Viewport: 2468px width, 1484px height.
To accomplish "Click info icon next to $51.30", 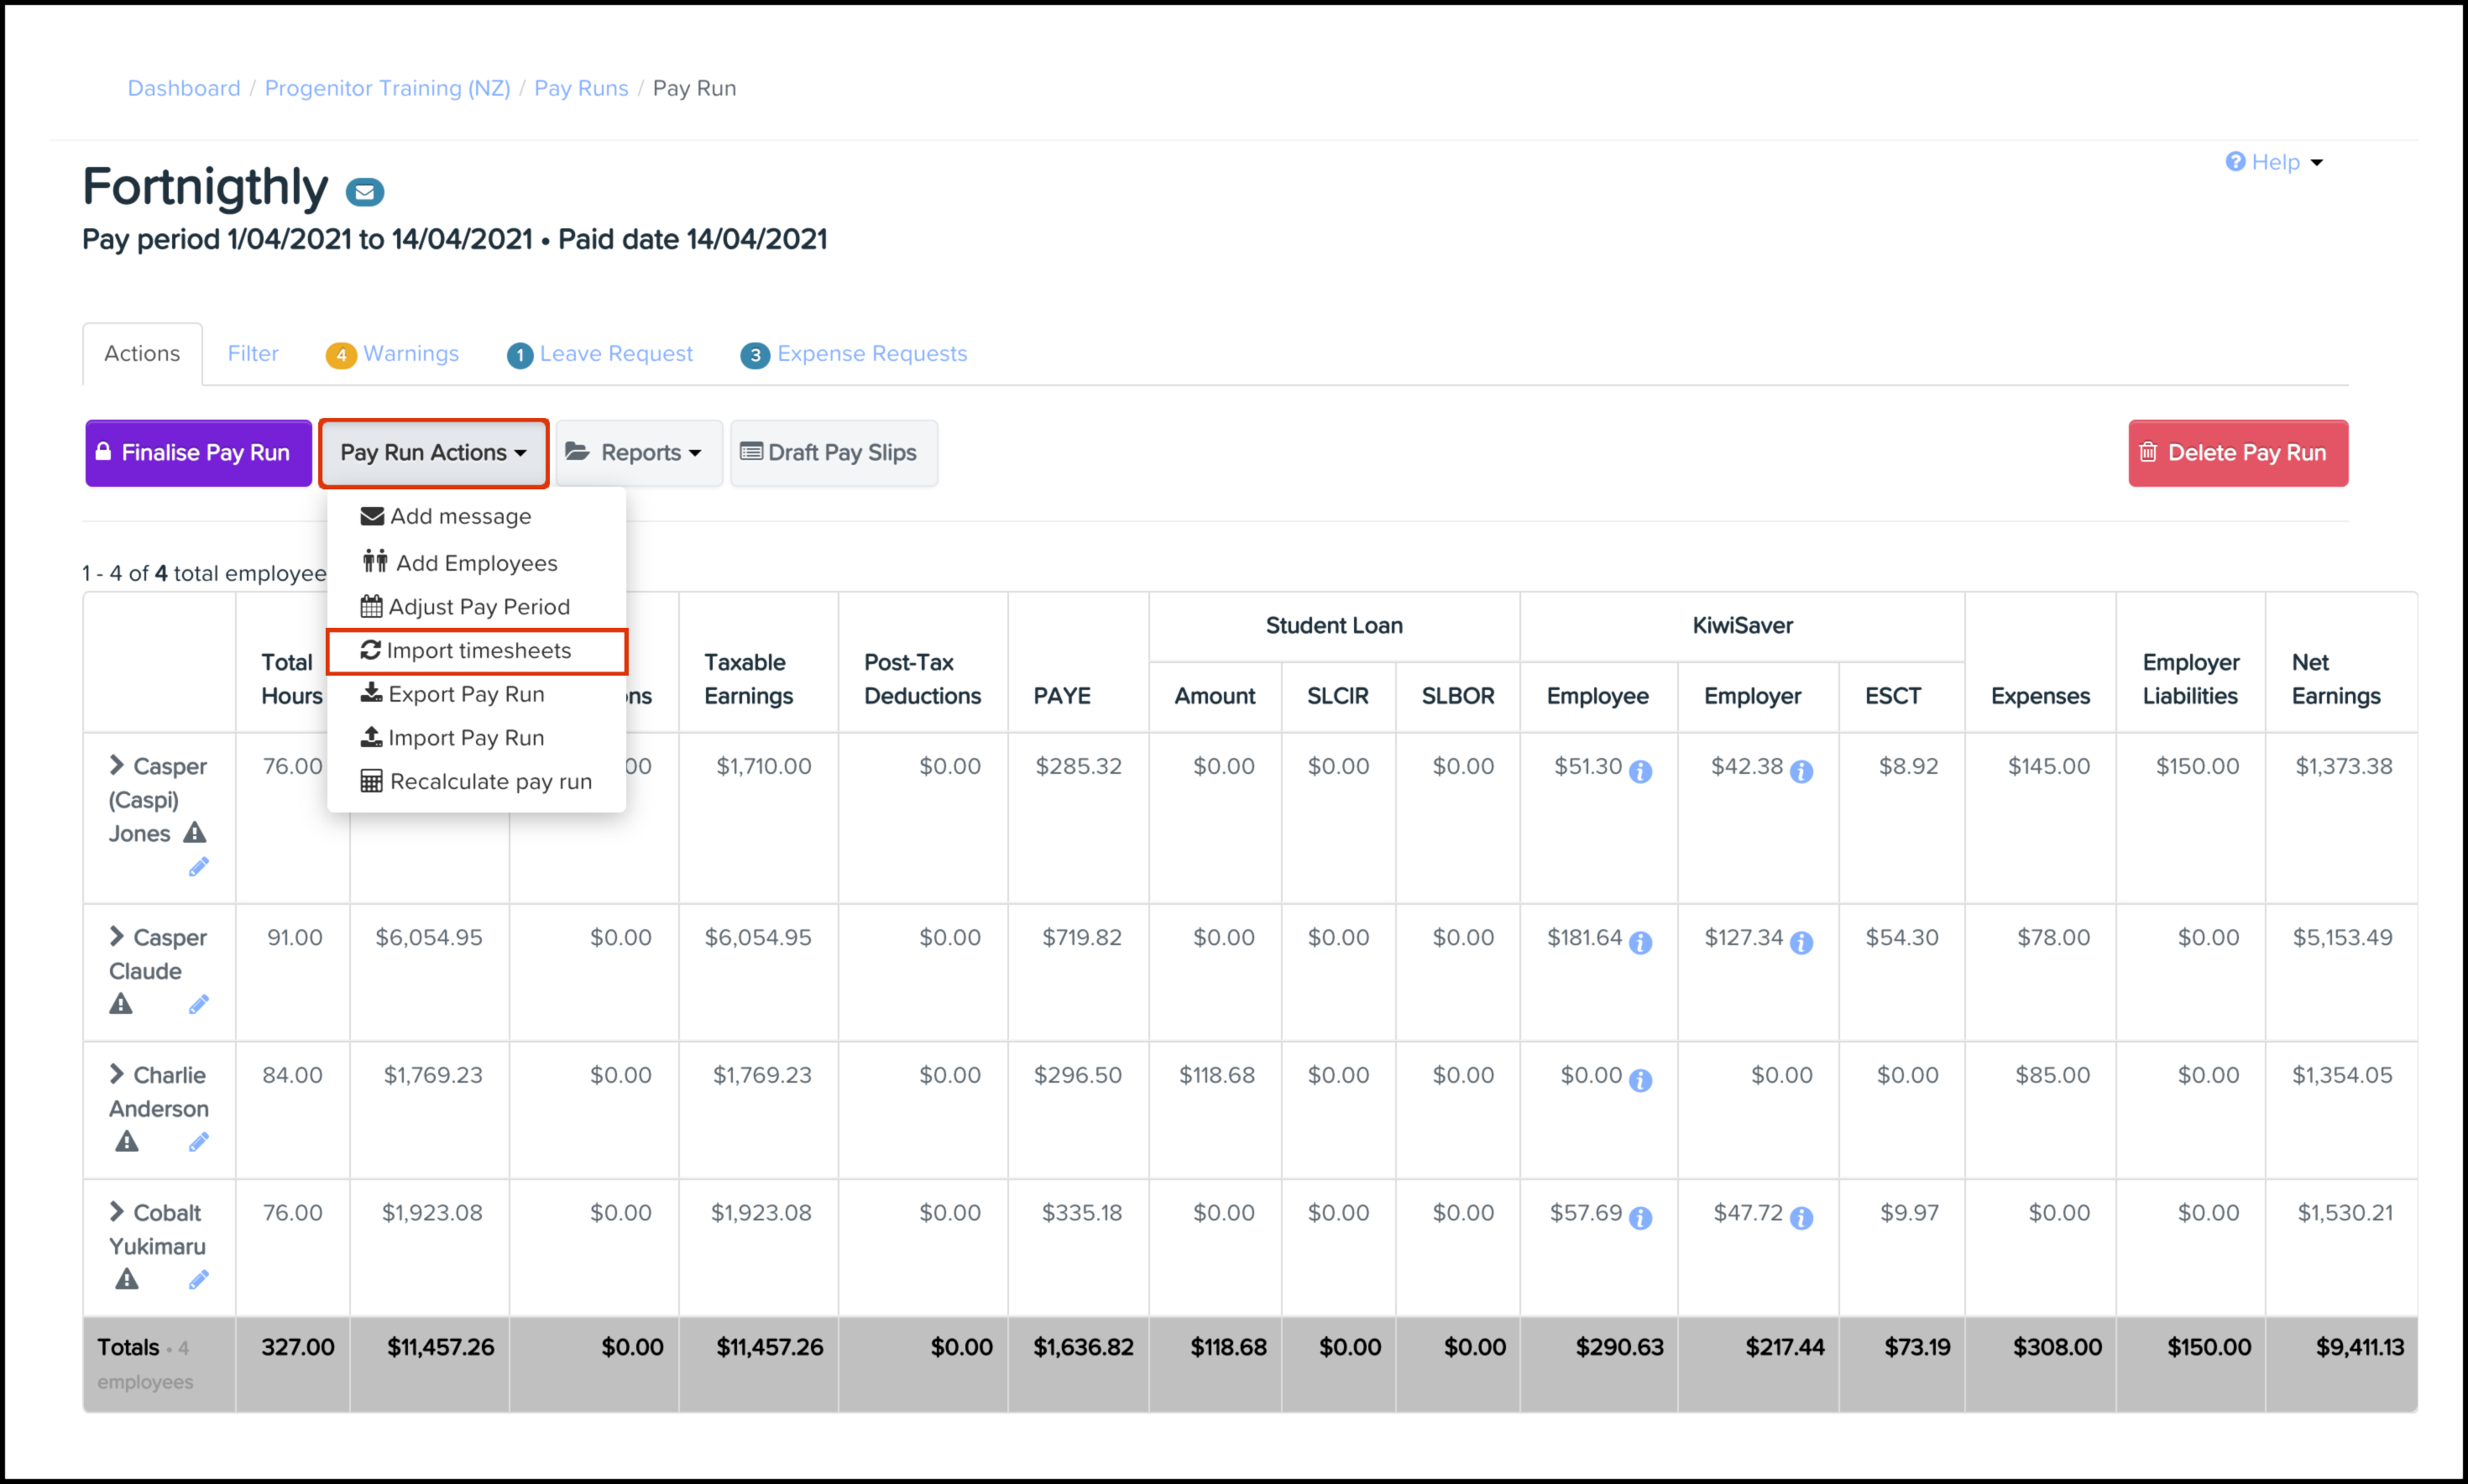I will pyautogui.click(x=1640, y=771).
